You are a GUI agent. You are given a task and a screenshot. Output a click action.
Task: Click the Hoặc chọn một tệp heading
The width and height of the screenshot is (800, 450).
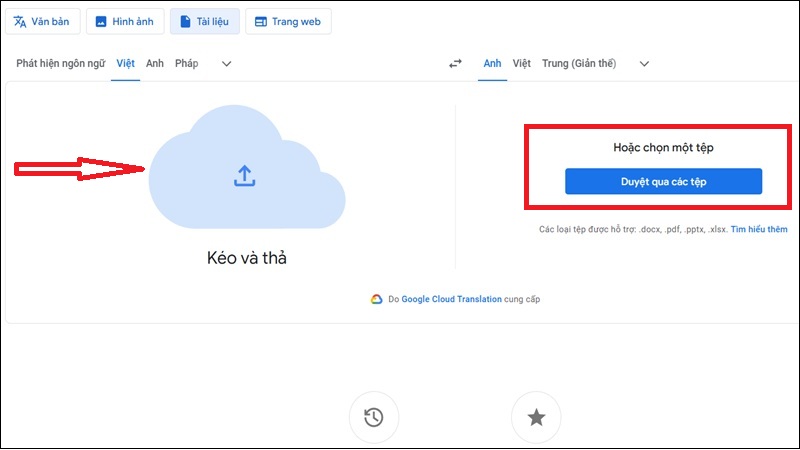click(663, 147)
